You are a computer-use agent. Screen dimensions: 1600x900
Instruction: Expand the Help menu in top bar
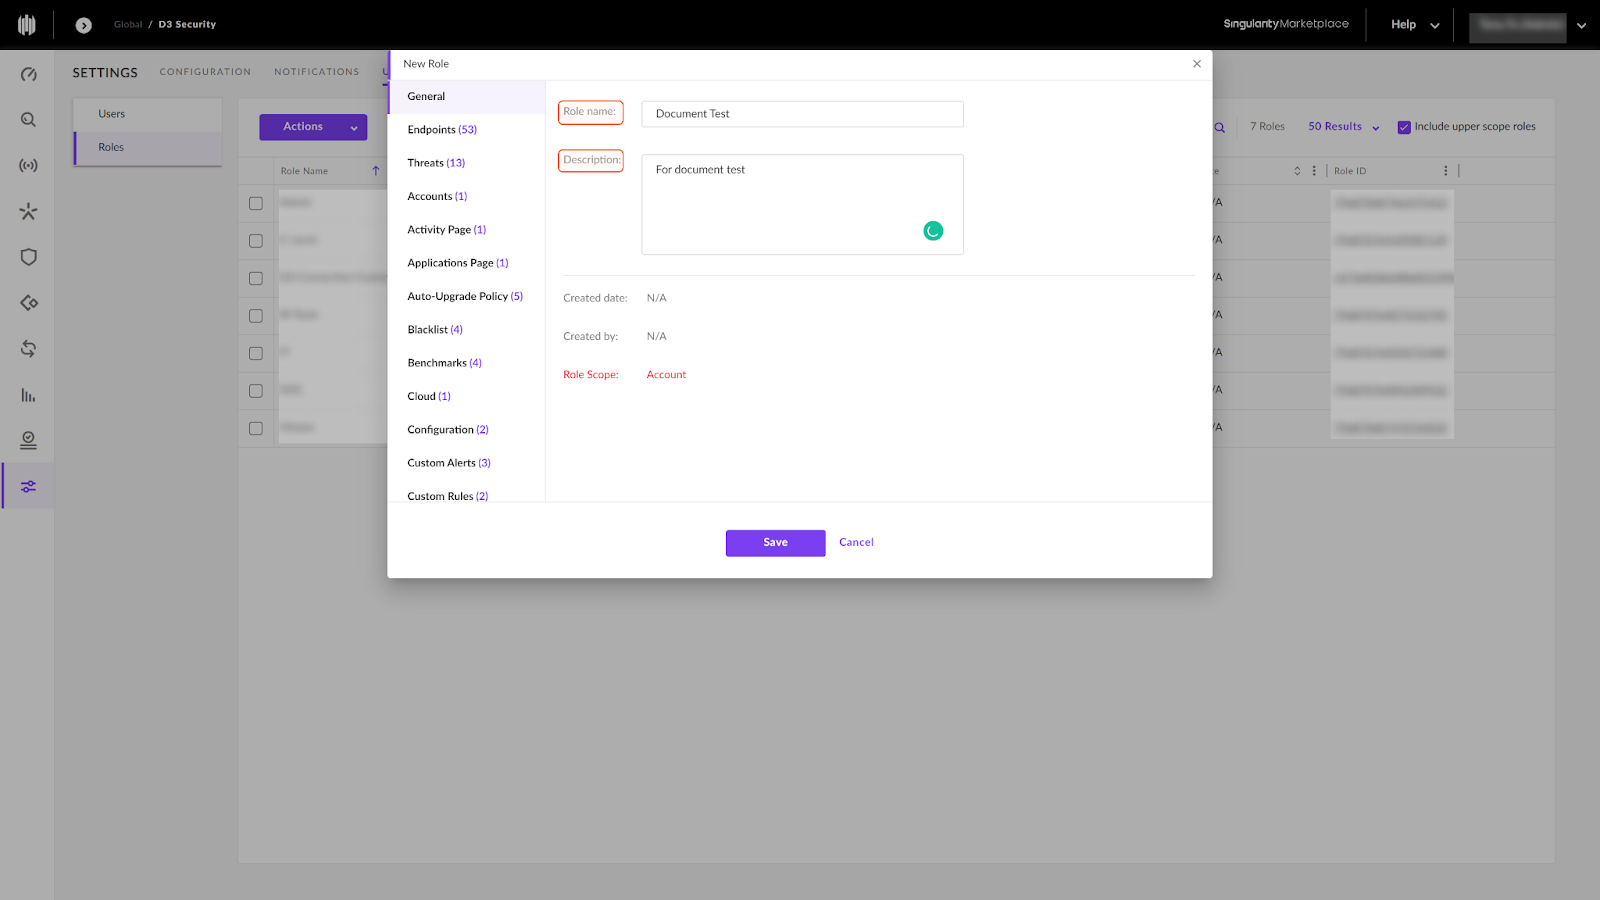[x=1415, y=25]
